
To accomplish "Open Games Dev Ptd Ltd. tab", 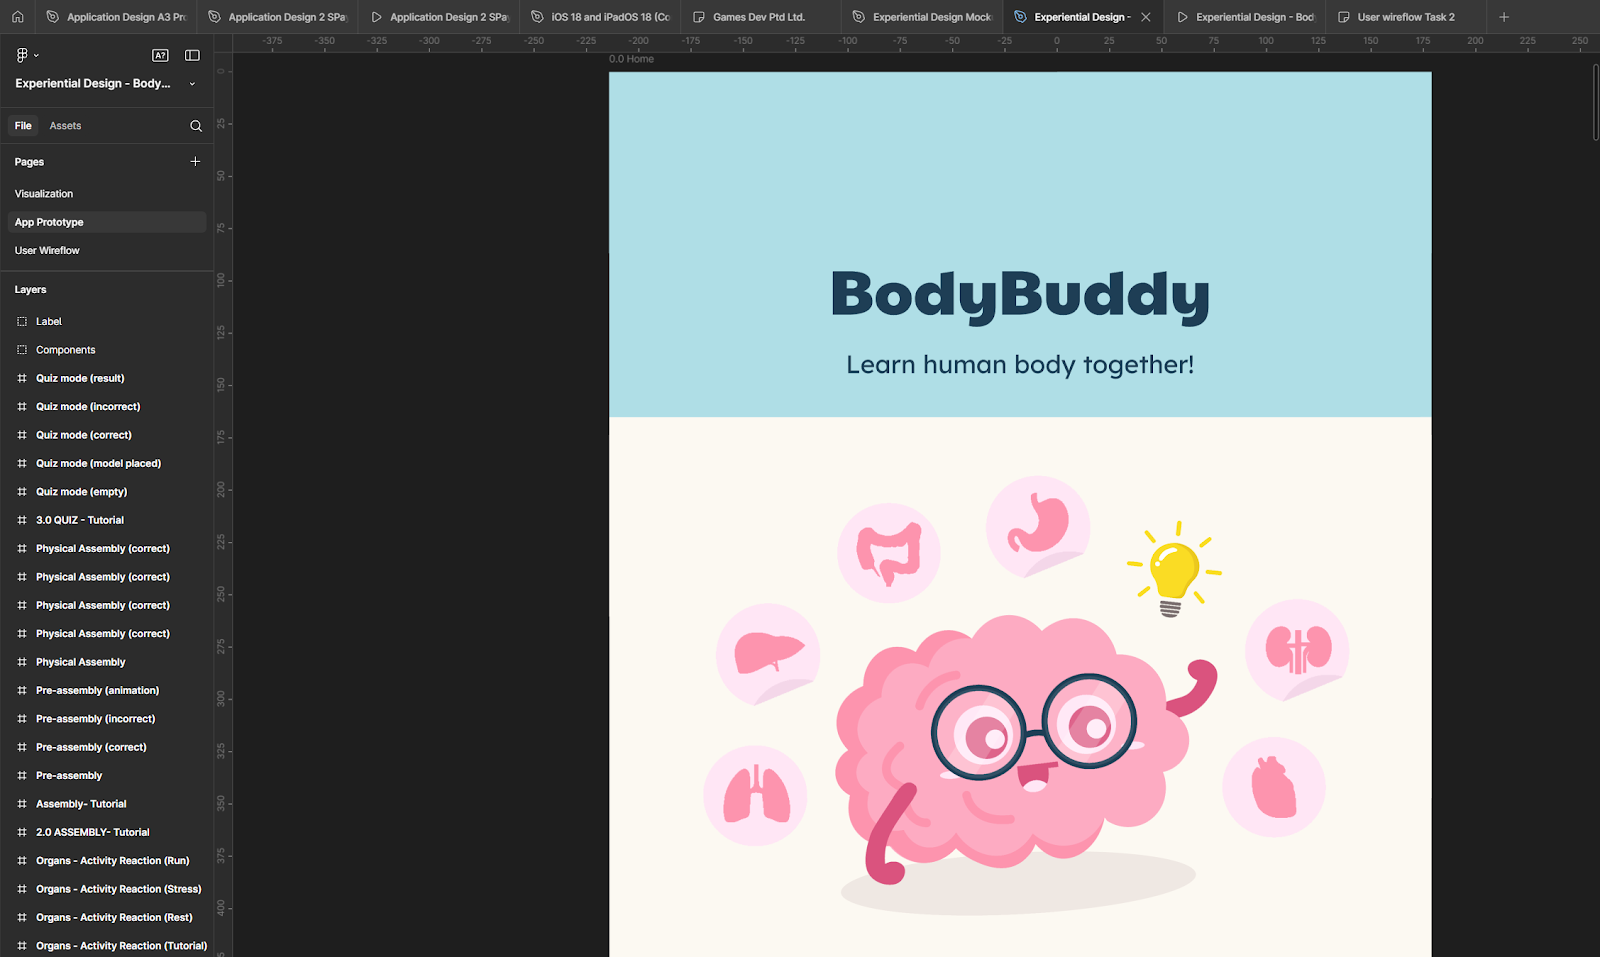I will (x=760, y=17).
